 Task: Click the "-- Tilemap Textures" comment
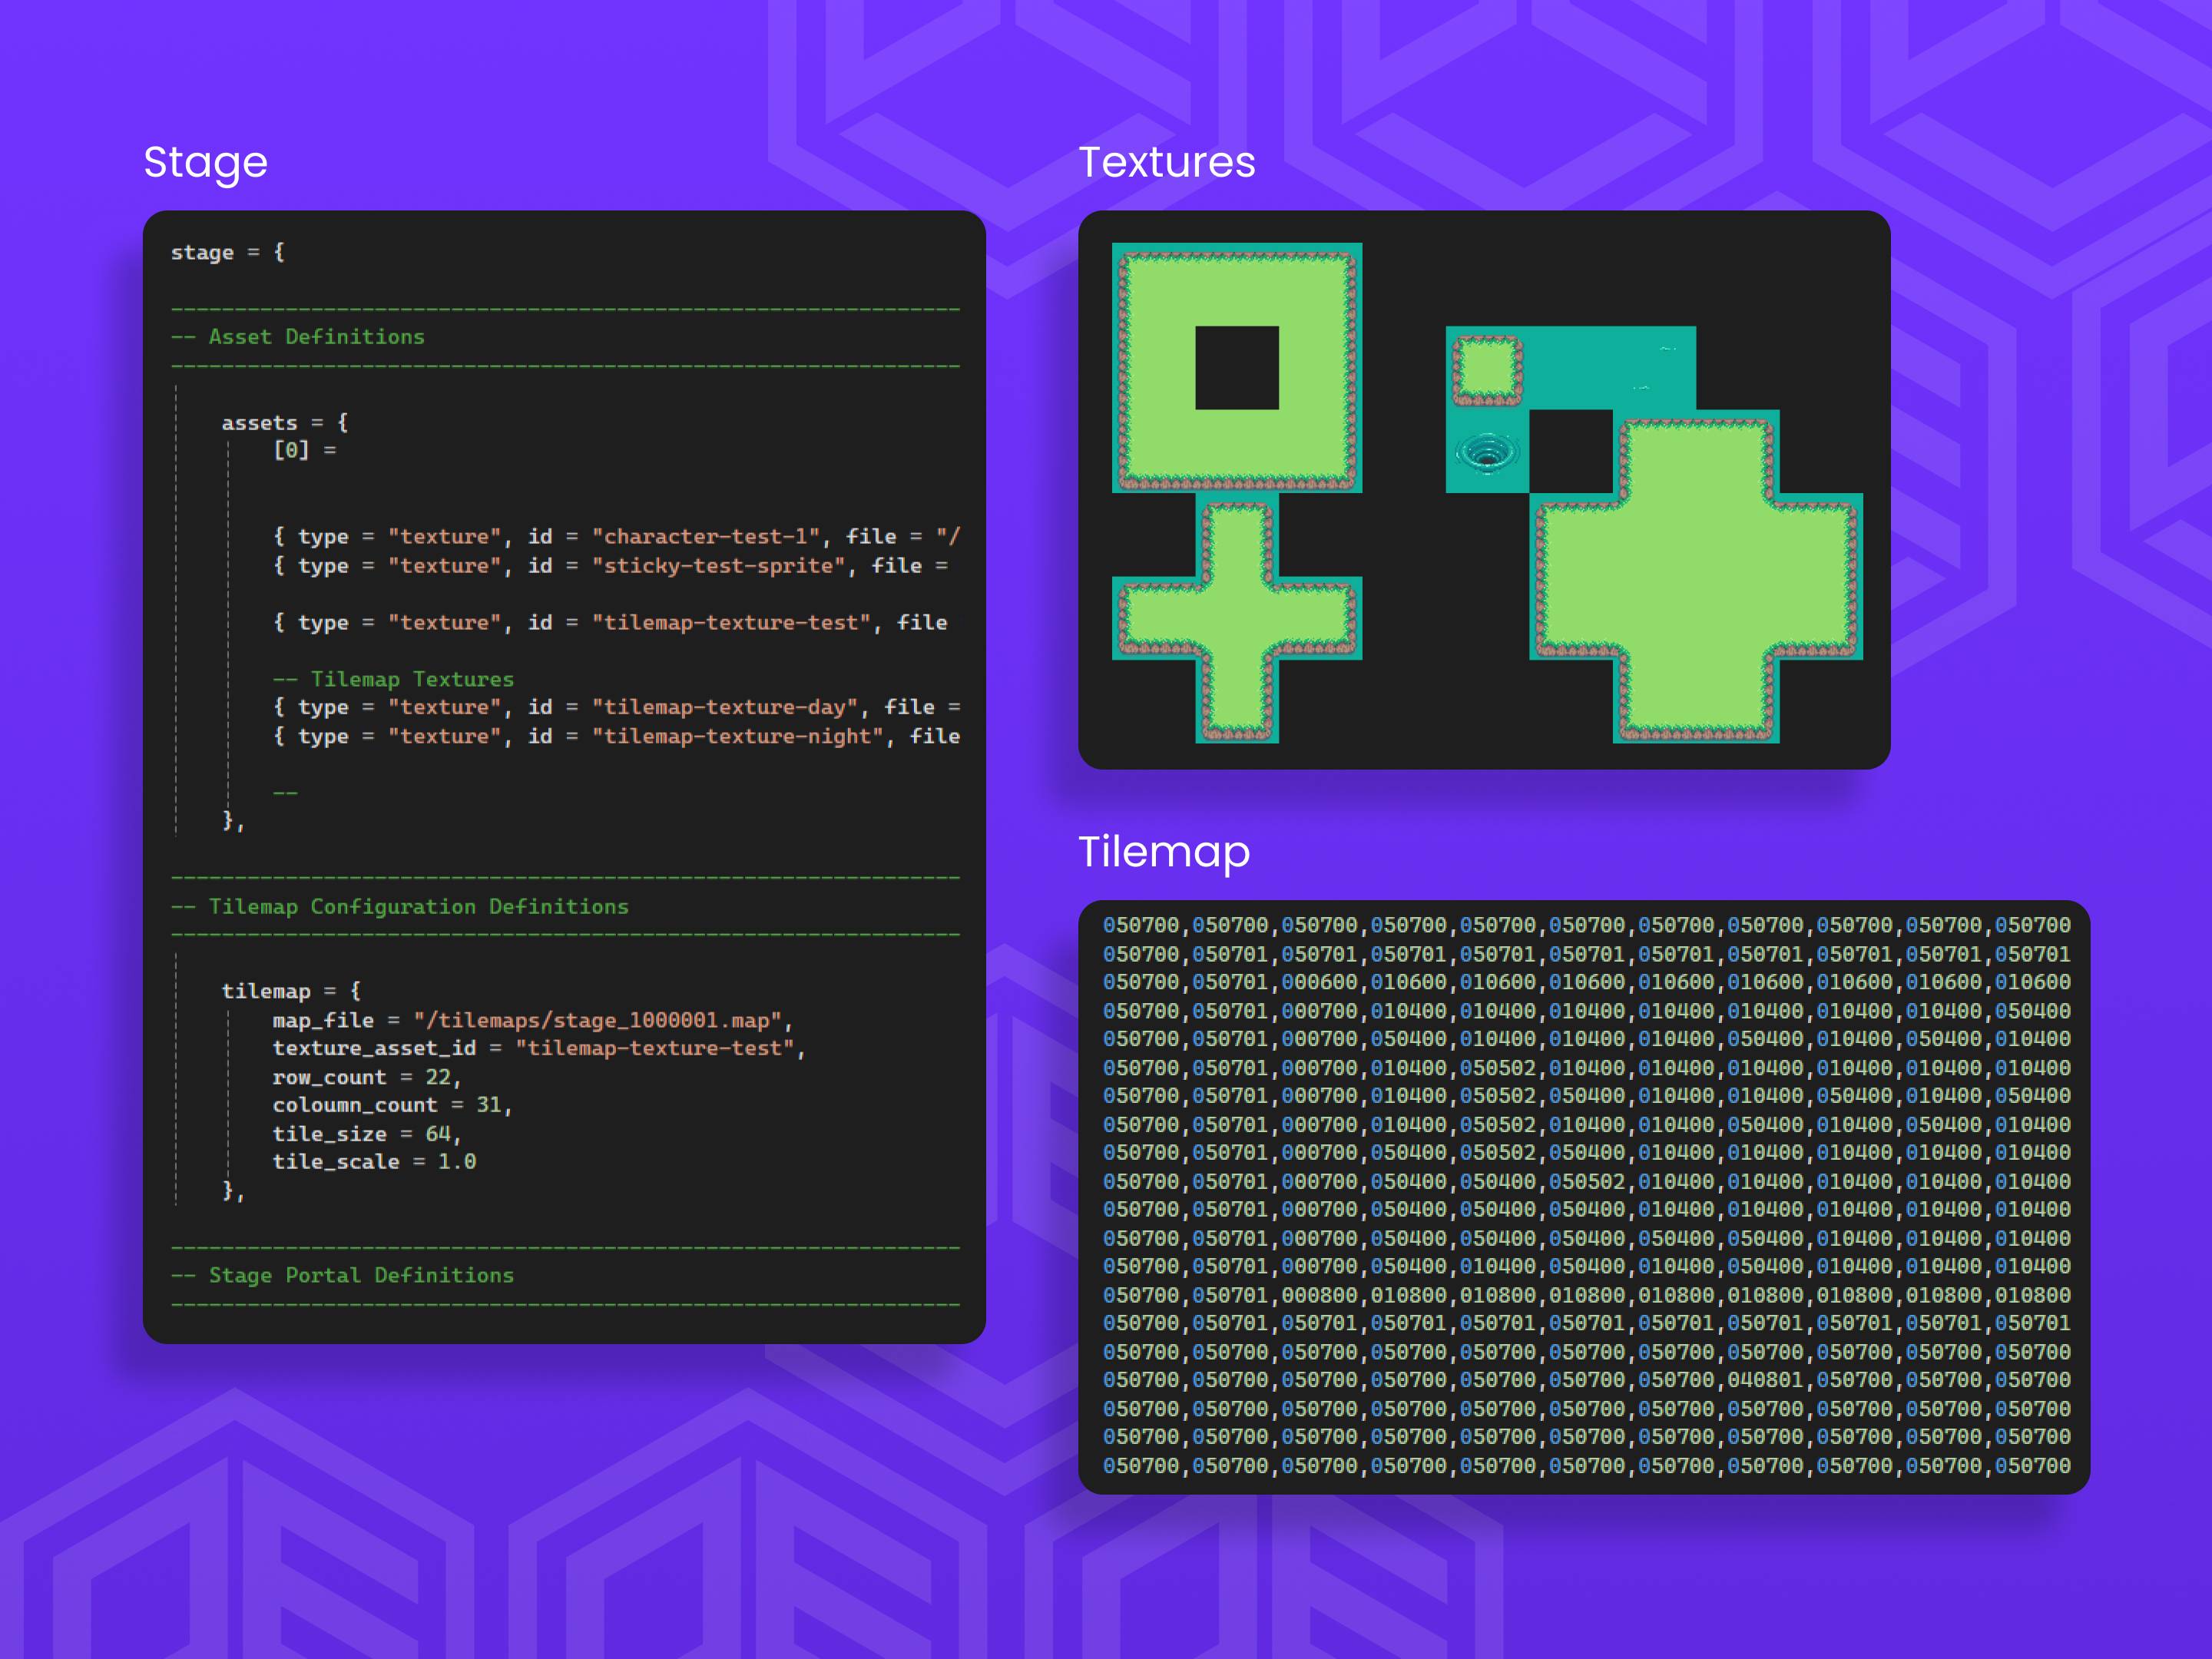pos(393,679)
